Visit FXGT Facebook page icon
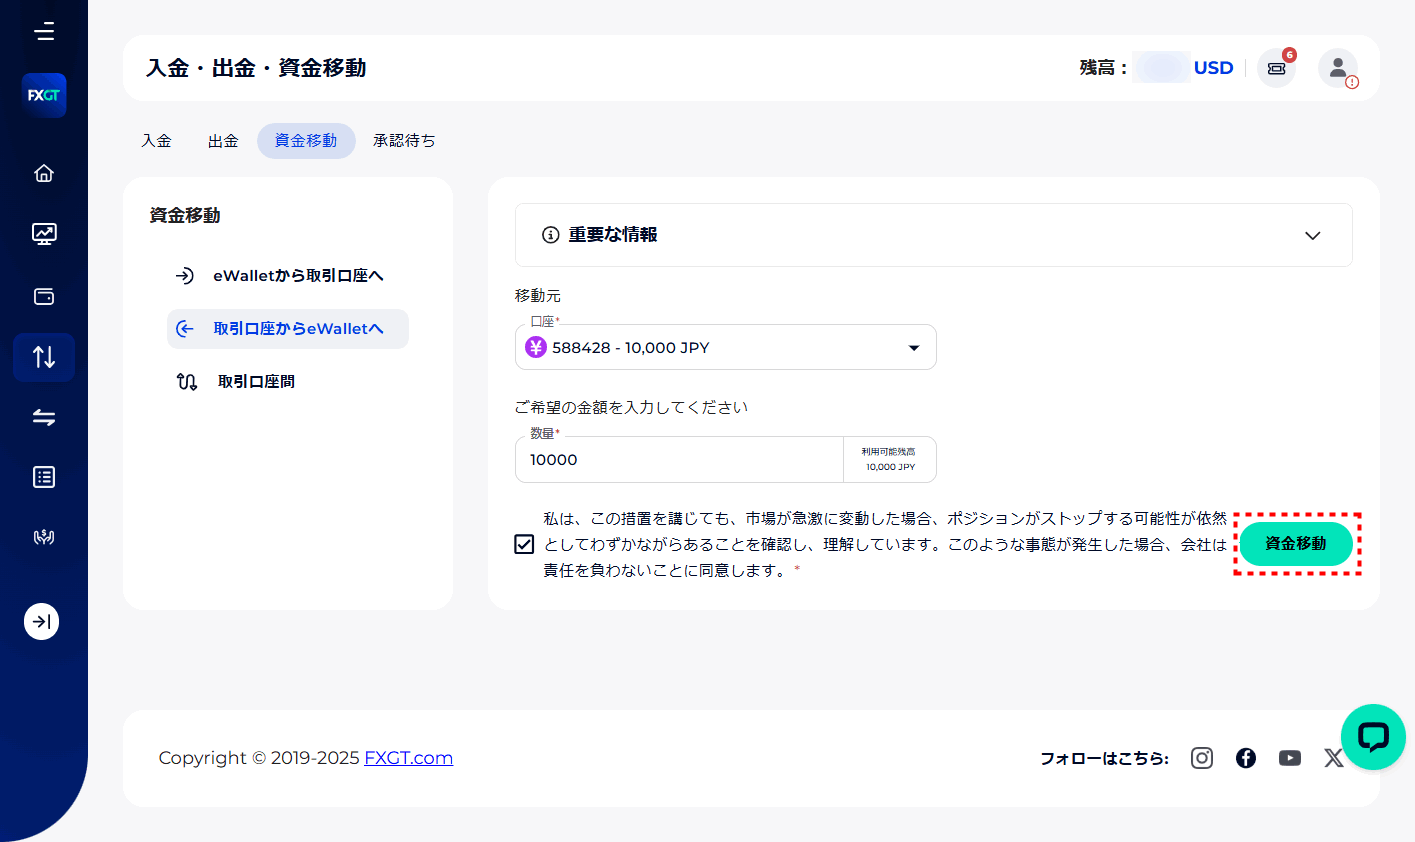 pyautogui.click(x=1246, y=758)
